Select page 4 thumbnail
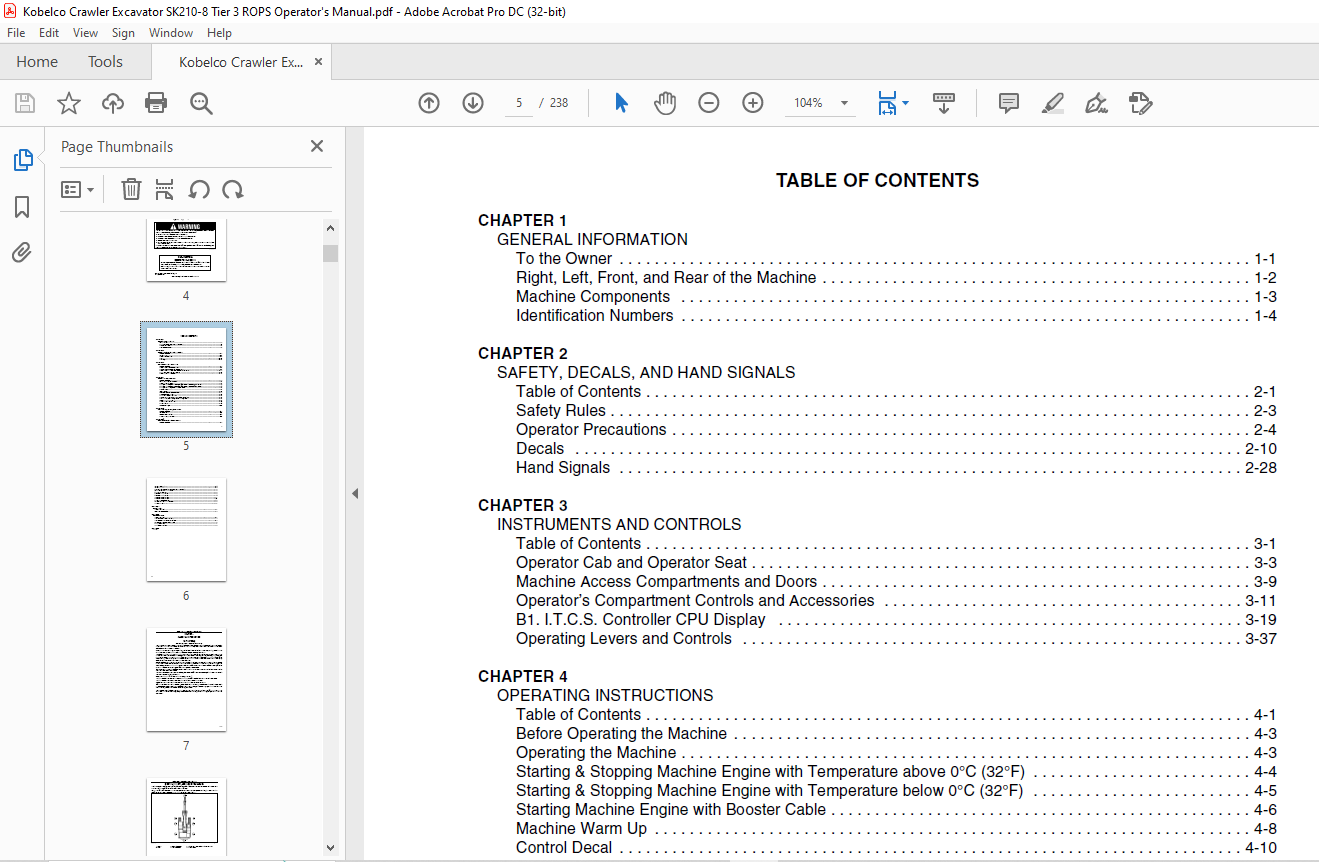 [x=186, y=250]
